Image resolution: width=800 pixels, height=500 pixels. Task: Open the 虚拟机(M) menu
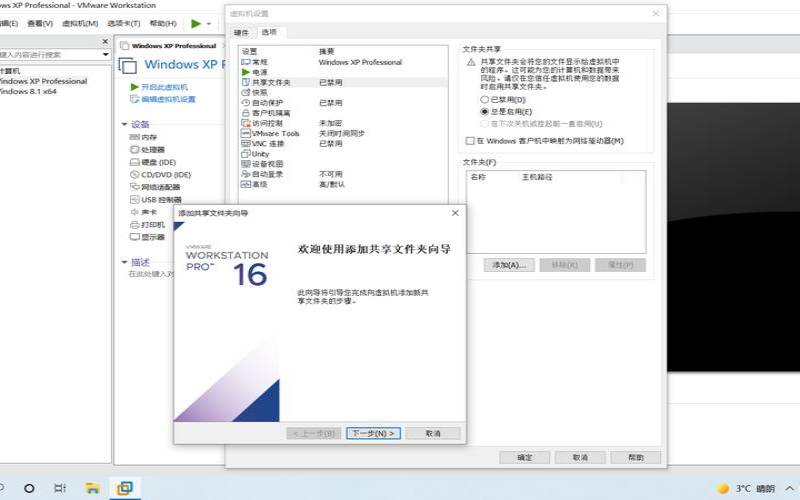pos(80,23)
